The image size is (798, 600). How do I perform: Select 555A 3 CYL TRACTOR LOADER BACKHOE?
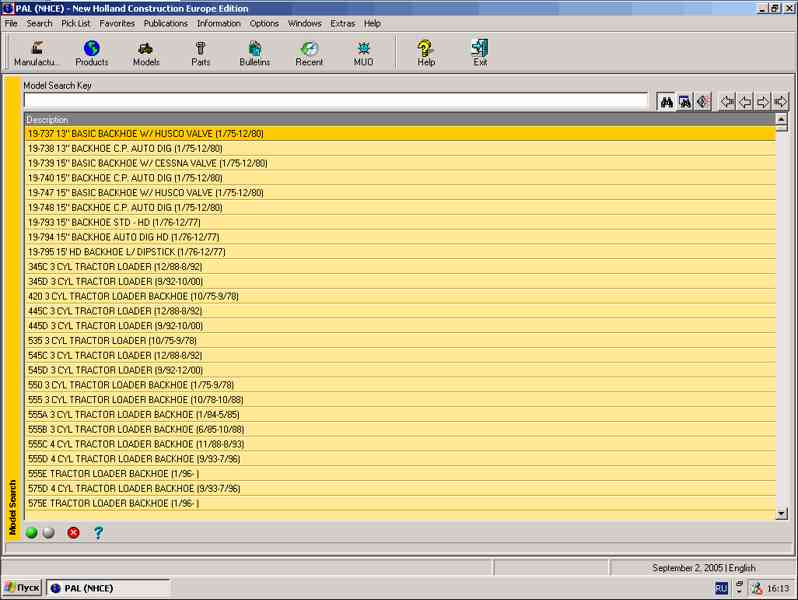400,414
